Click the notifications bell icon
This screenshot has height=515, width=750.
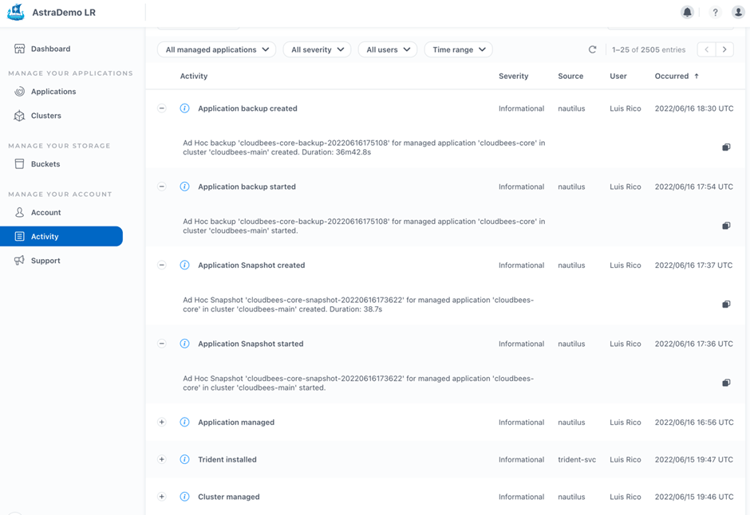(687, 12)
